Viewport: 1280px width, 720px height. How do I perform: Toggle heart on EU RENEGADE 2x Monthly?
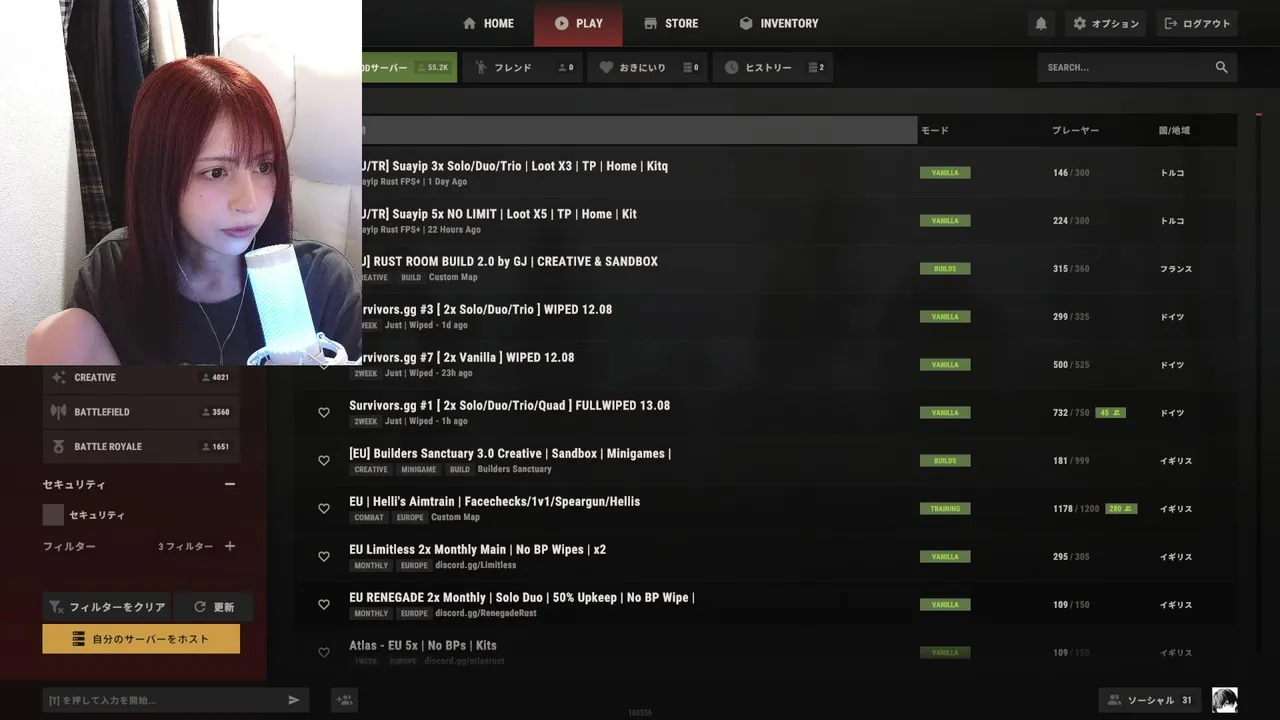(324, 604)
